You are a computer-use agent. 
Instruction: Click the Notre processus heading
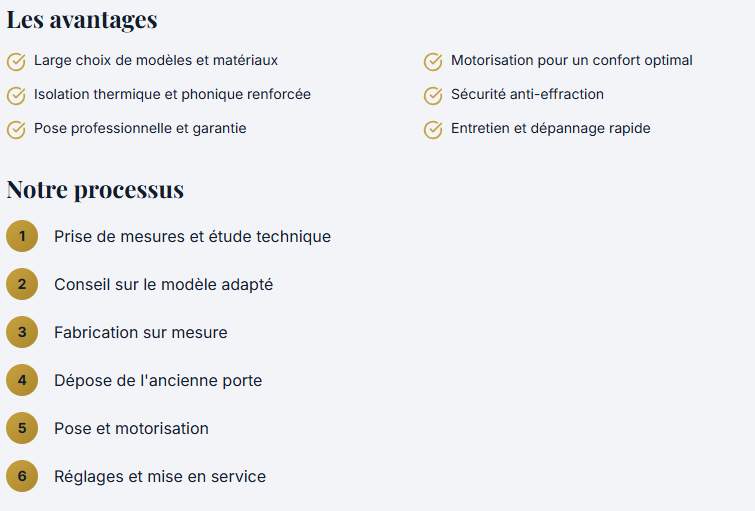[x=95, y=190]
